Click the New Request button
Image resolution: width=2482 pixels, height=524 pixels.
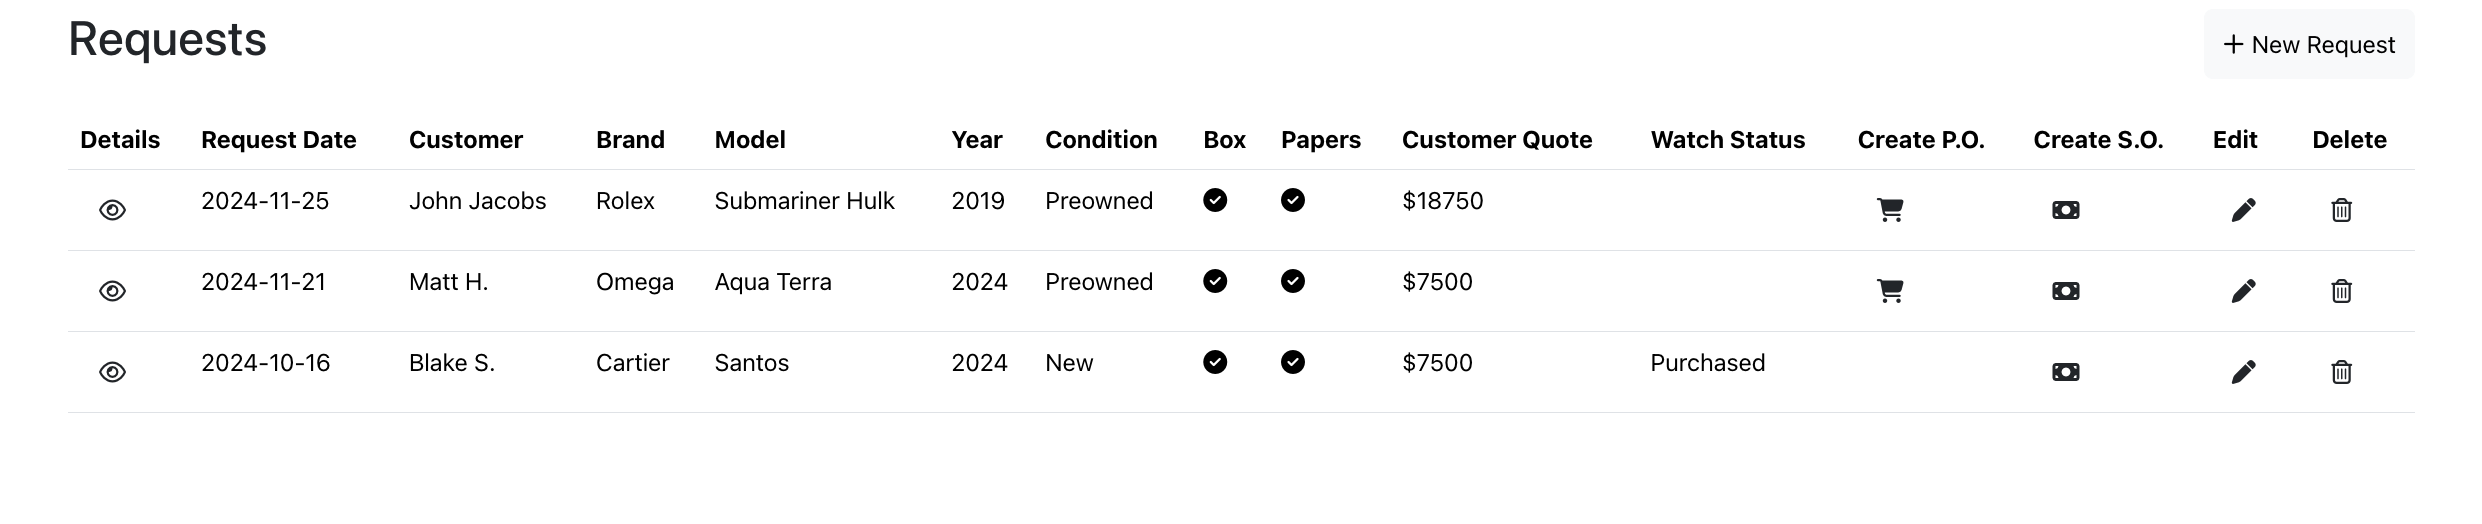pos(2309,45)
